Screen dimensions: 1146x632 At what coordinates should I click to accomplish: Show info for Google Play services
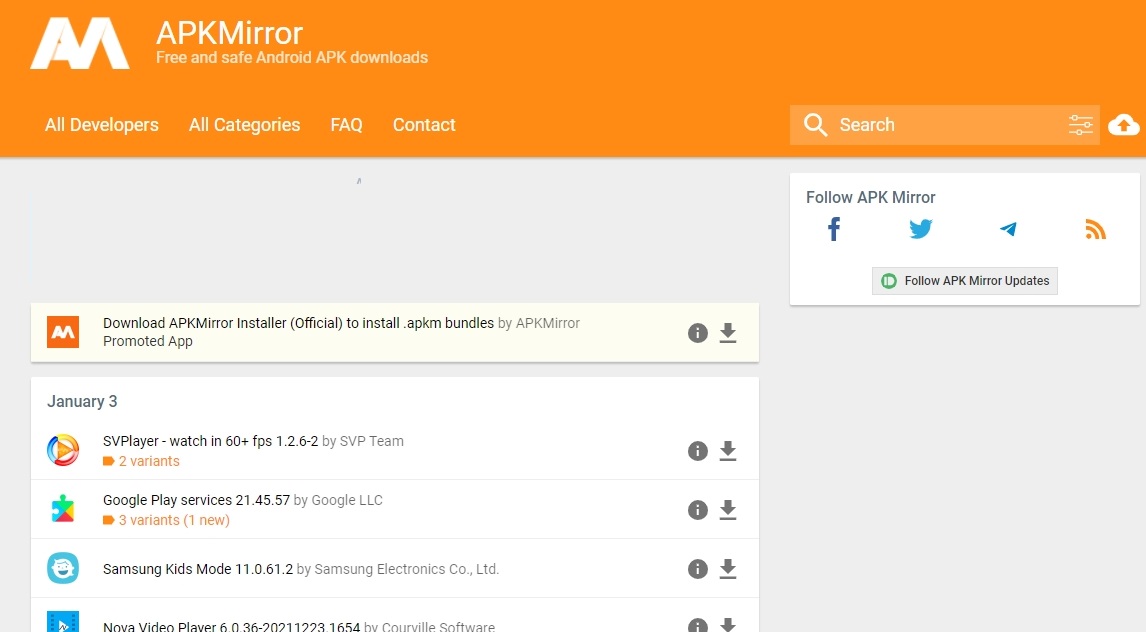[698, 510]
